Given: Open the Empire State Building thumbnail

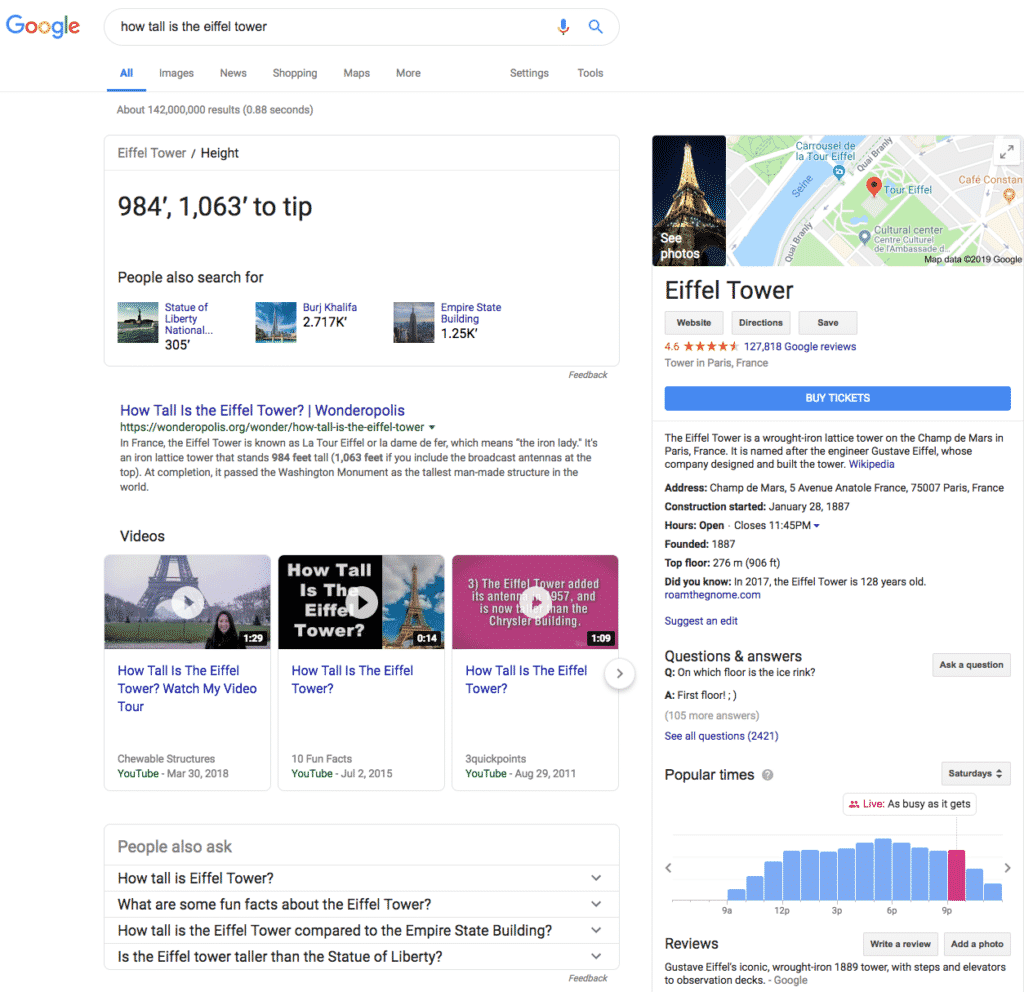Looking at the screenshot, I should tap(413, 323).
